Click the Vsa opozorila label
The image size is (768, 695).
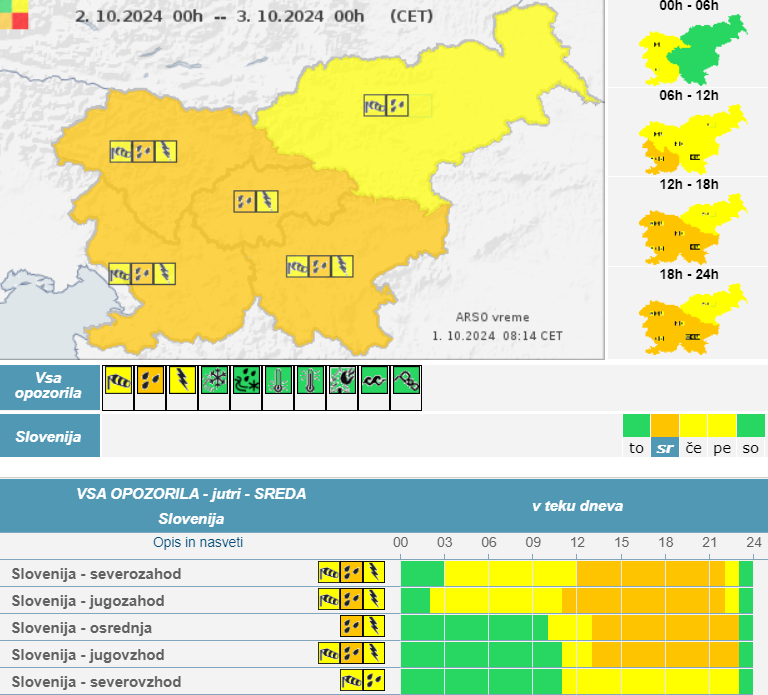[x=50, y=386]
